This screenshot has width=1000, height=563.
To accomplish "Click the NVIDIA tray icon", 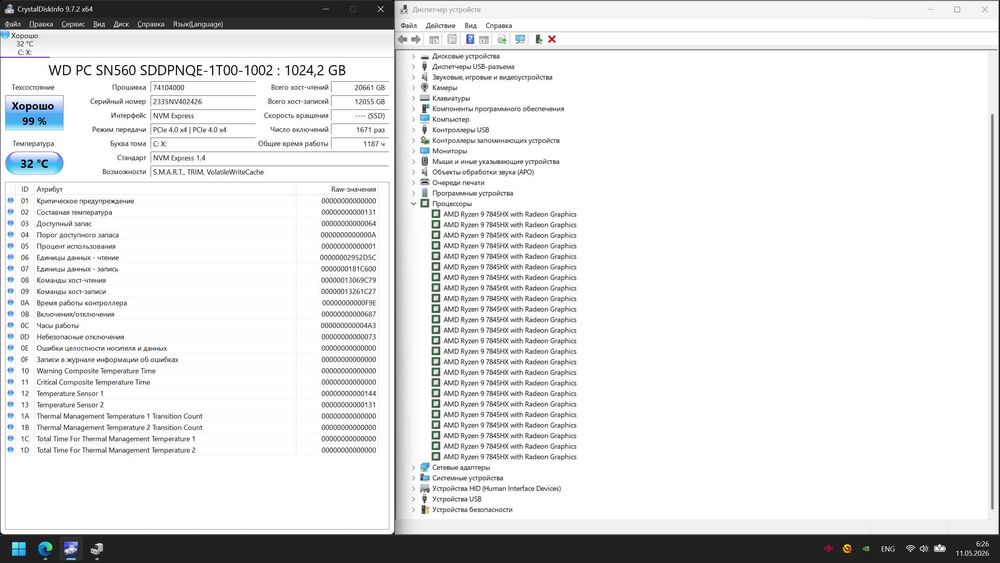I will pos(866,549).
